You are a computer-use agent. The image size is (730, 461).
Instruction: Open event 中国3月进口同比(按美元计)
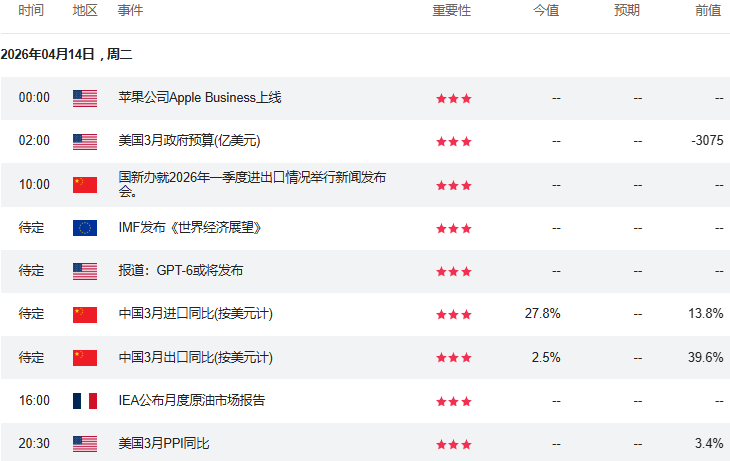point(196,313)
